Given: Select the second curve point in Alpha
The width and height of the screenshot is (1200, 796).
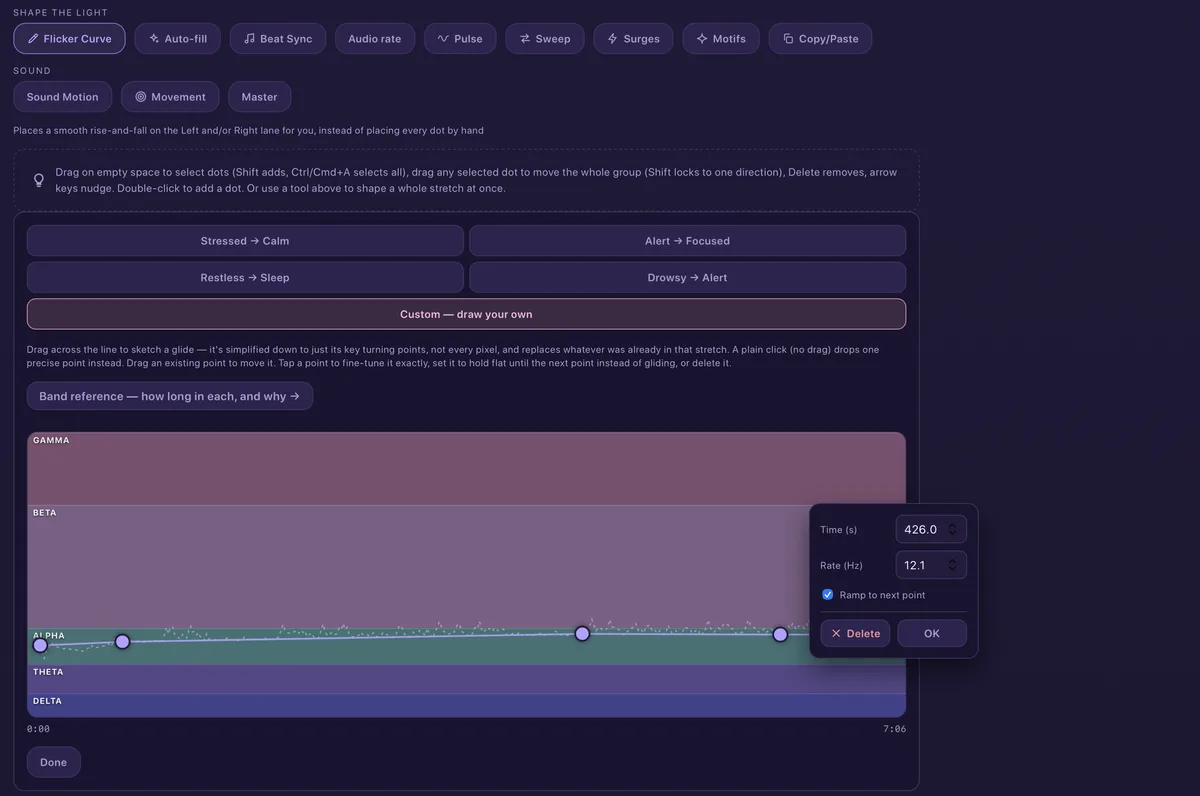Looking at the screenshot, I should tap(122, 641).
